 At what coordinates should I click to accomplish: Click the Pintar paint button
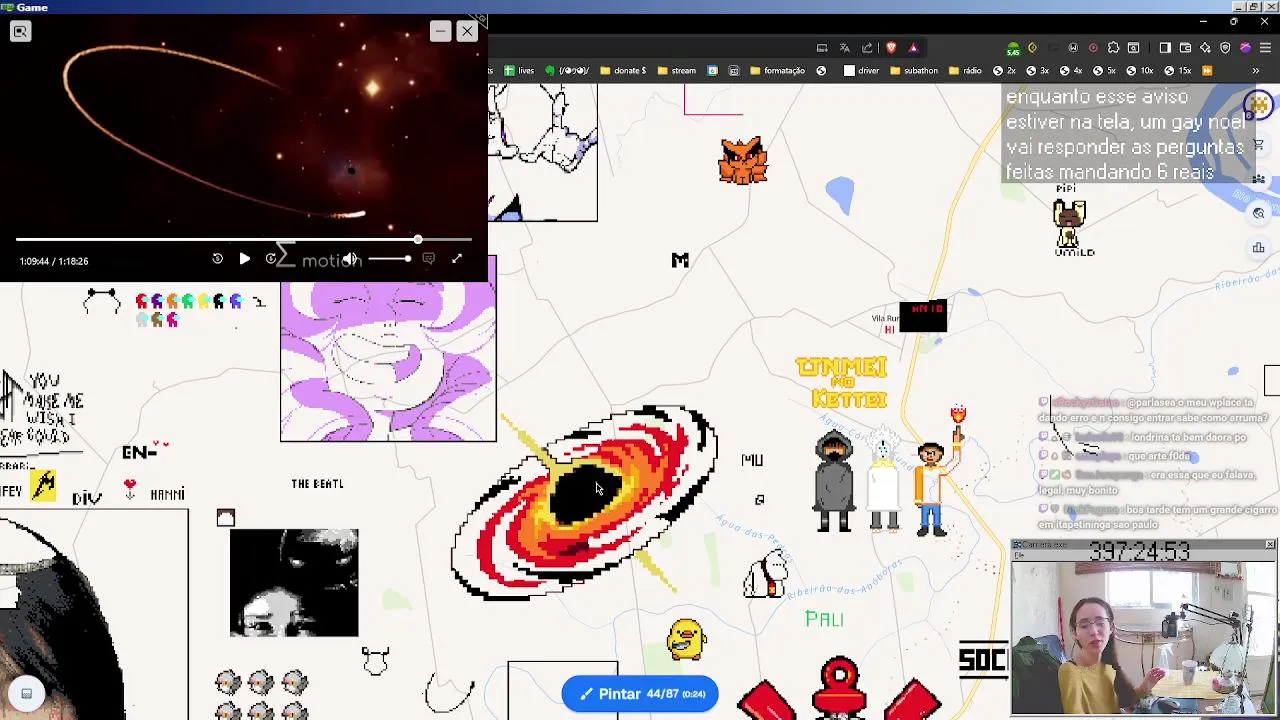point(640,694)
